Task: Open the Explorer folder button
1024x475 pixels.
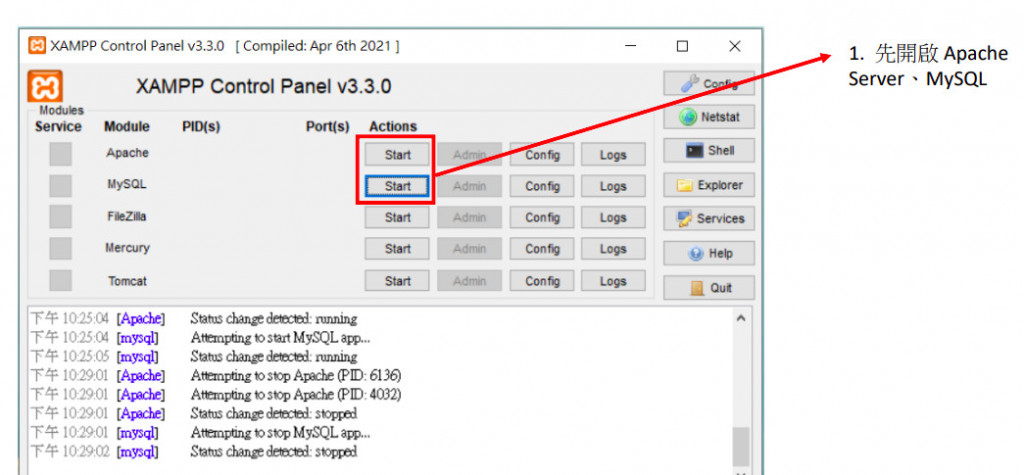Action: 709,185
